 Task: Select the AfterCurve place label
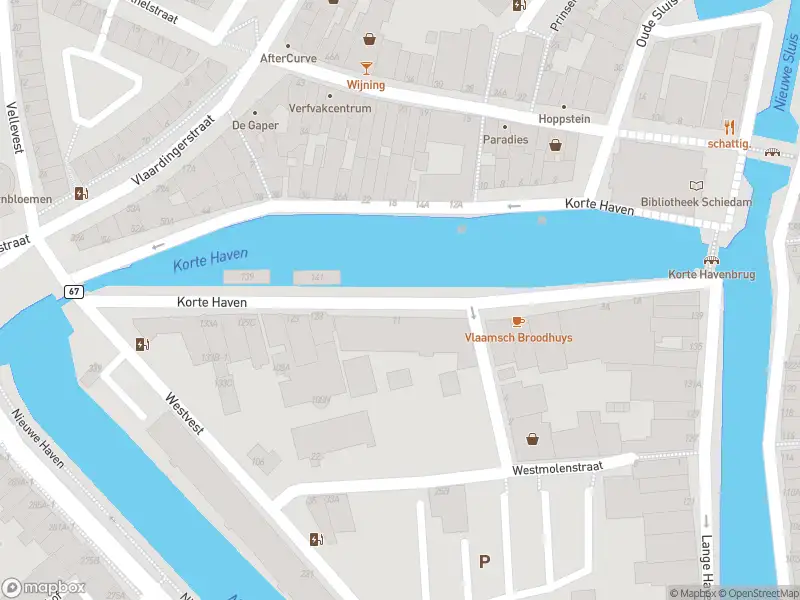288,58
